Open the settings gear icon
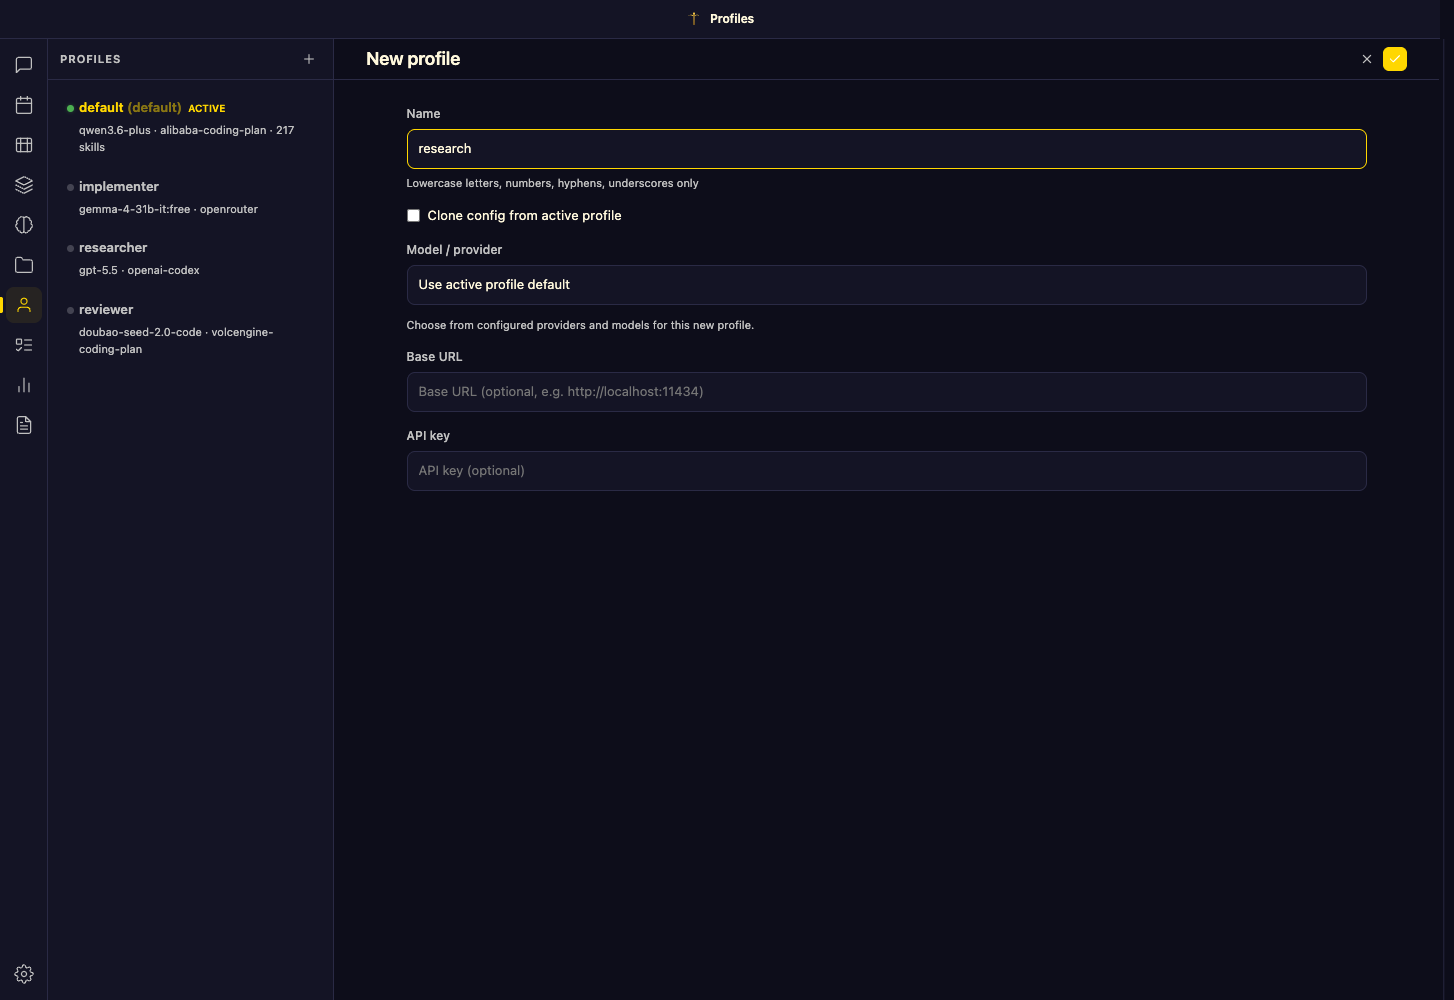1454x1000 pixels. pyautogui.click(x=24, y=974)
